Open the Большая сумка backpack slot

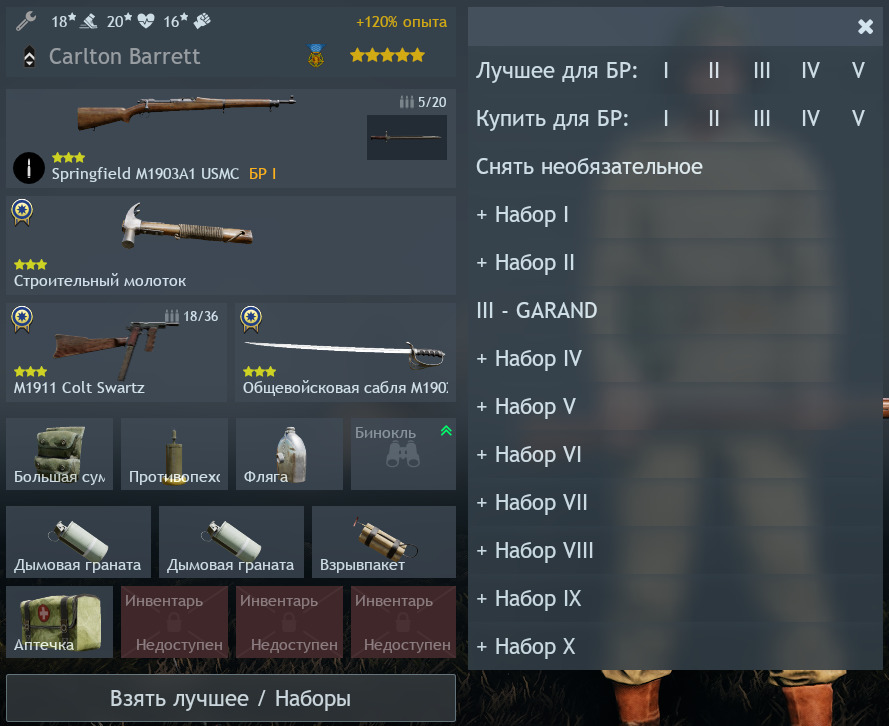tap(60, 454)
